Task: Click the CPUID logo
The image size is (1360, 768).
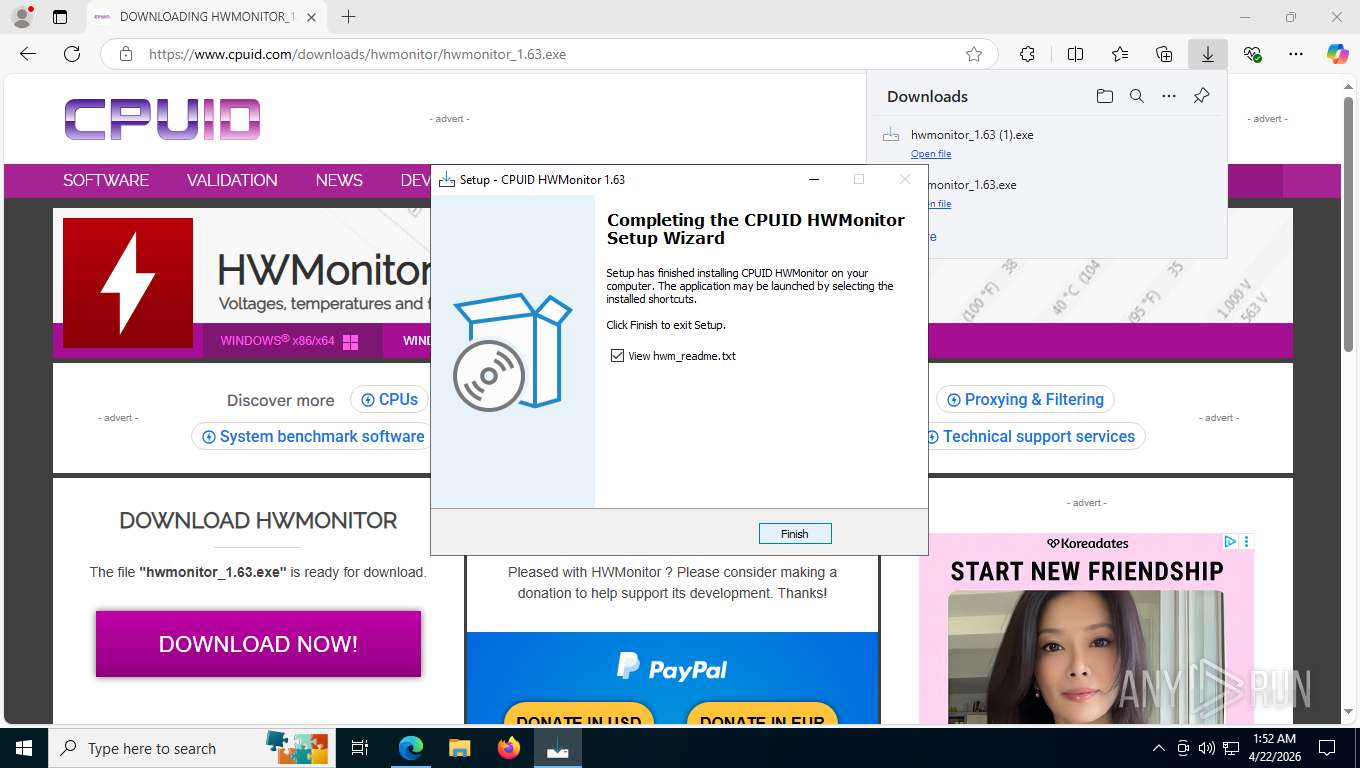Action: 163,119
